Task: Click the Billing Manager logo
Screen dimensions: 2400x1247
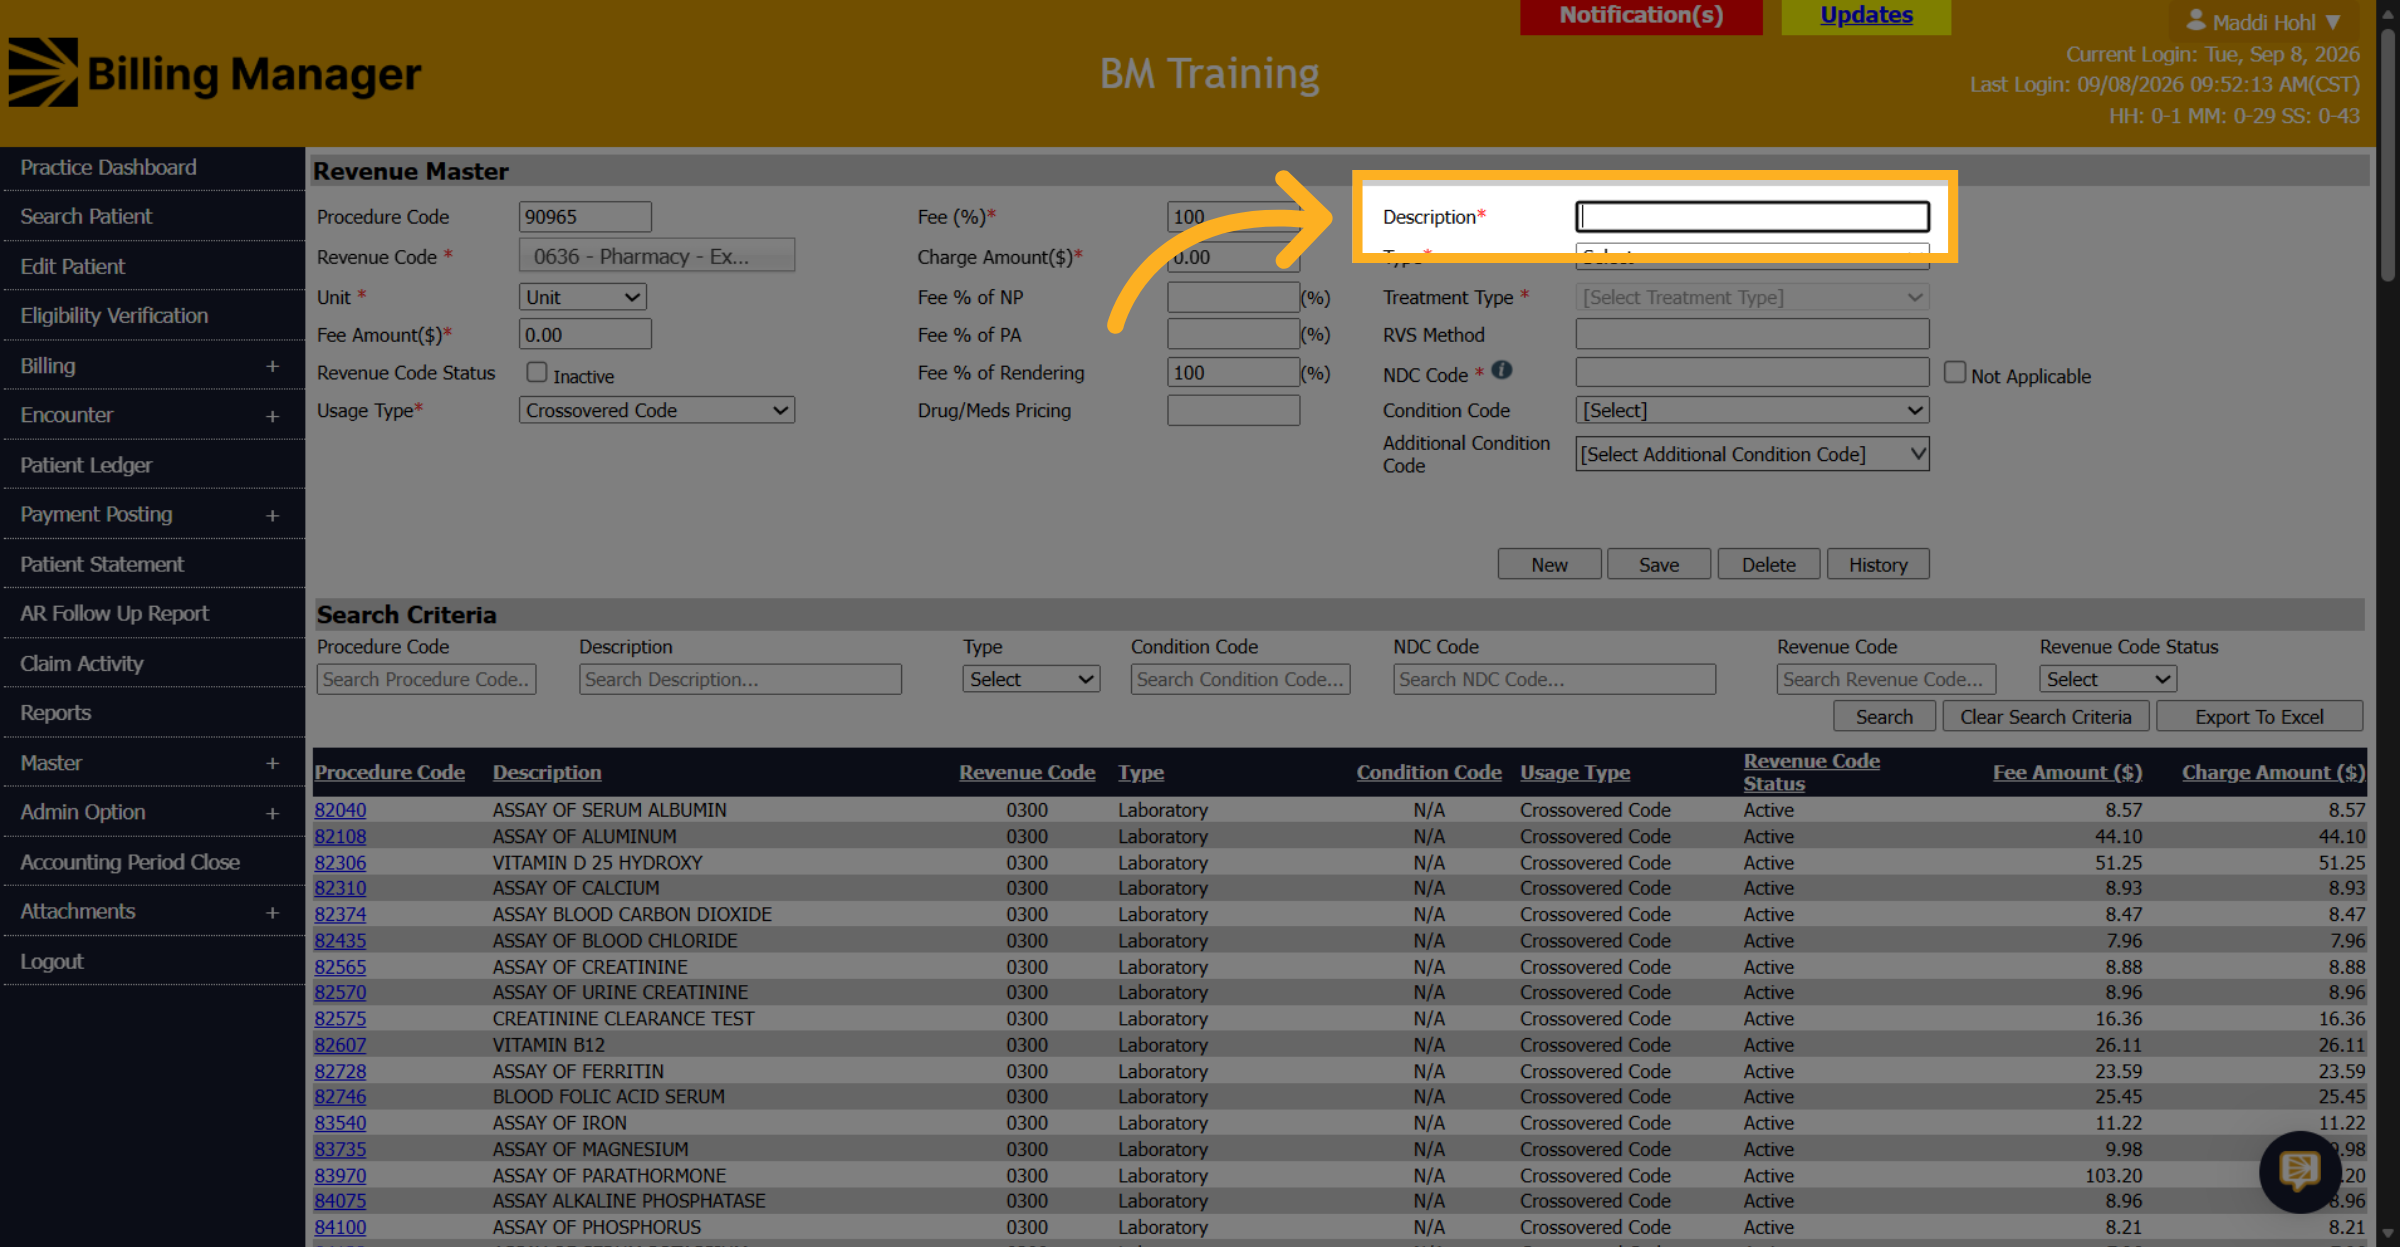Action: pyautogui.click(x=215, y=73)
